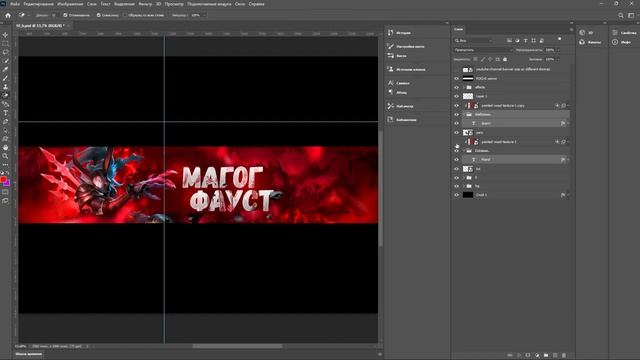Screen dimensions: 640x360
Task: Open the Свойства (Properties) panel
Action: pos(624,33)
